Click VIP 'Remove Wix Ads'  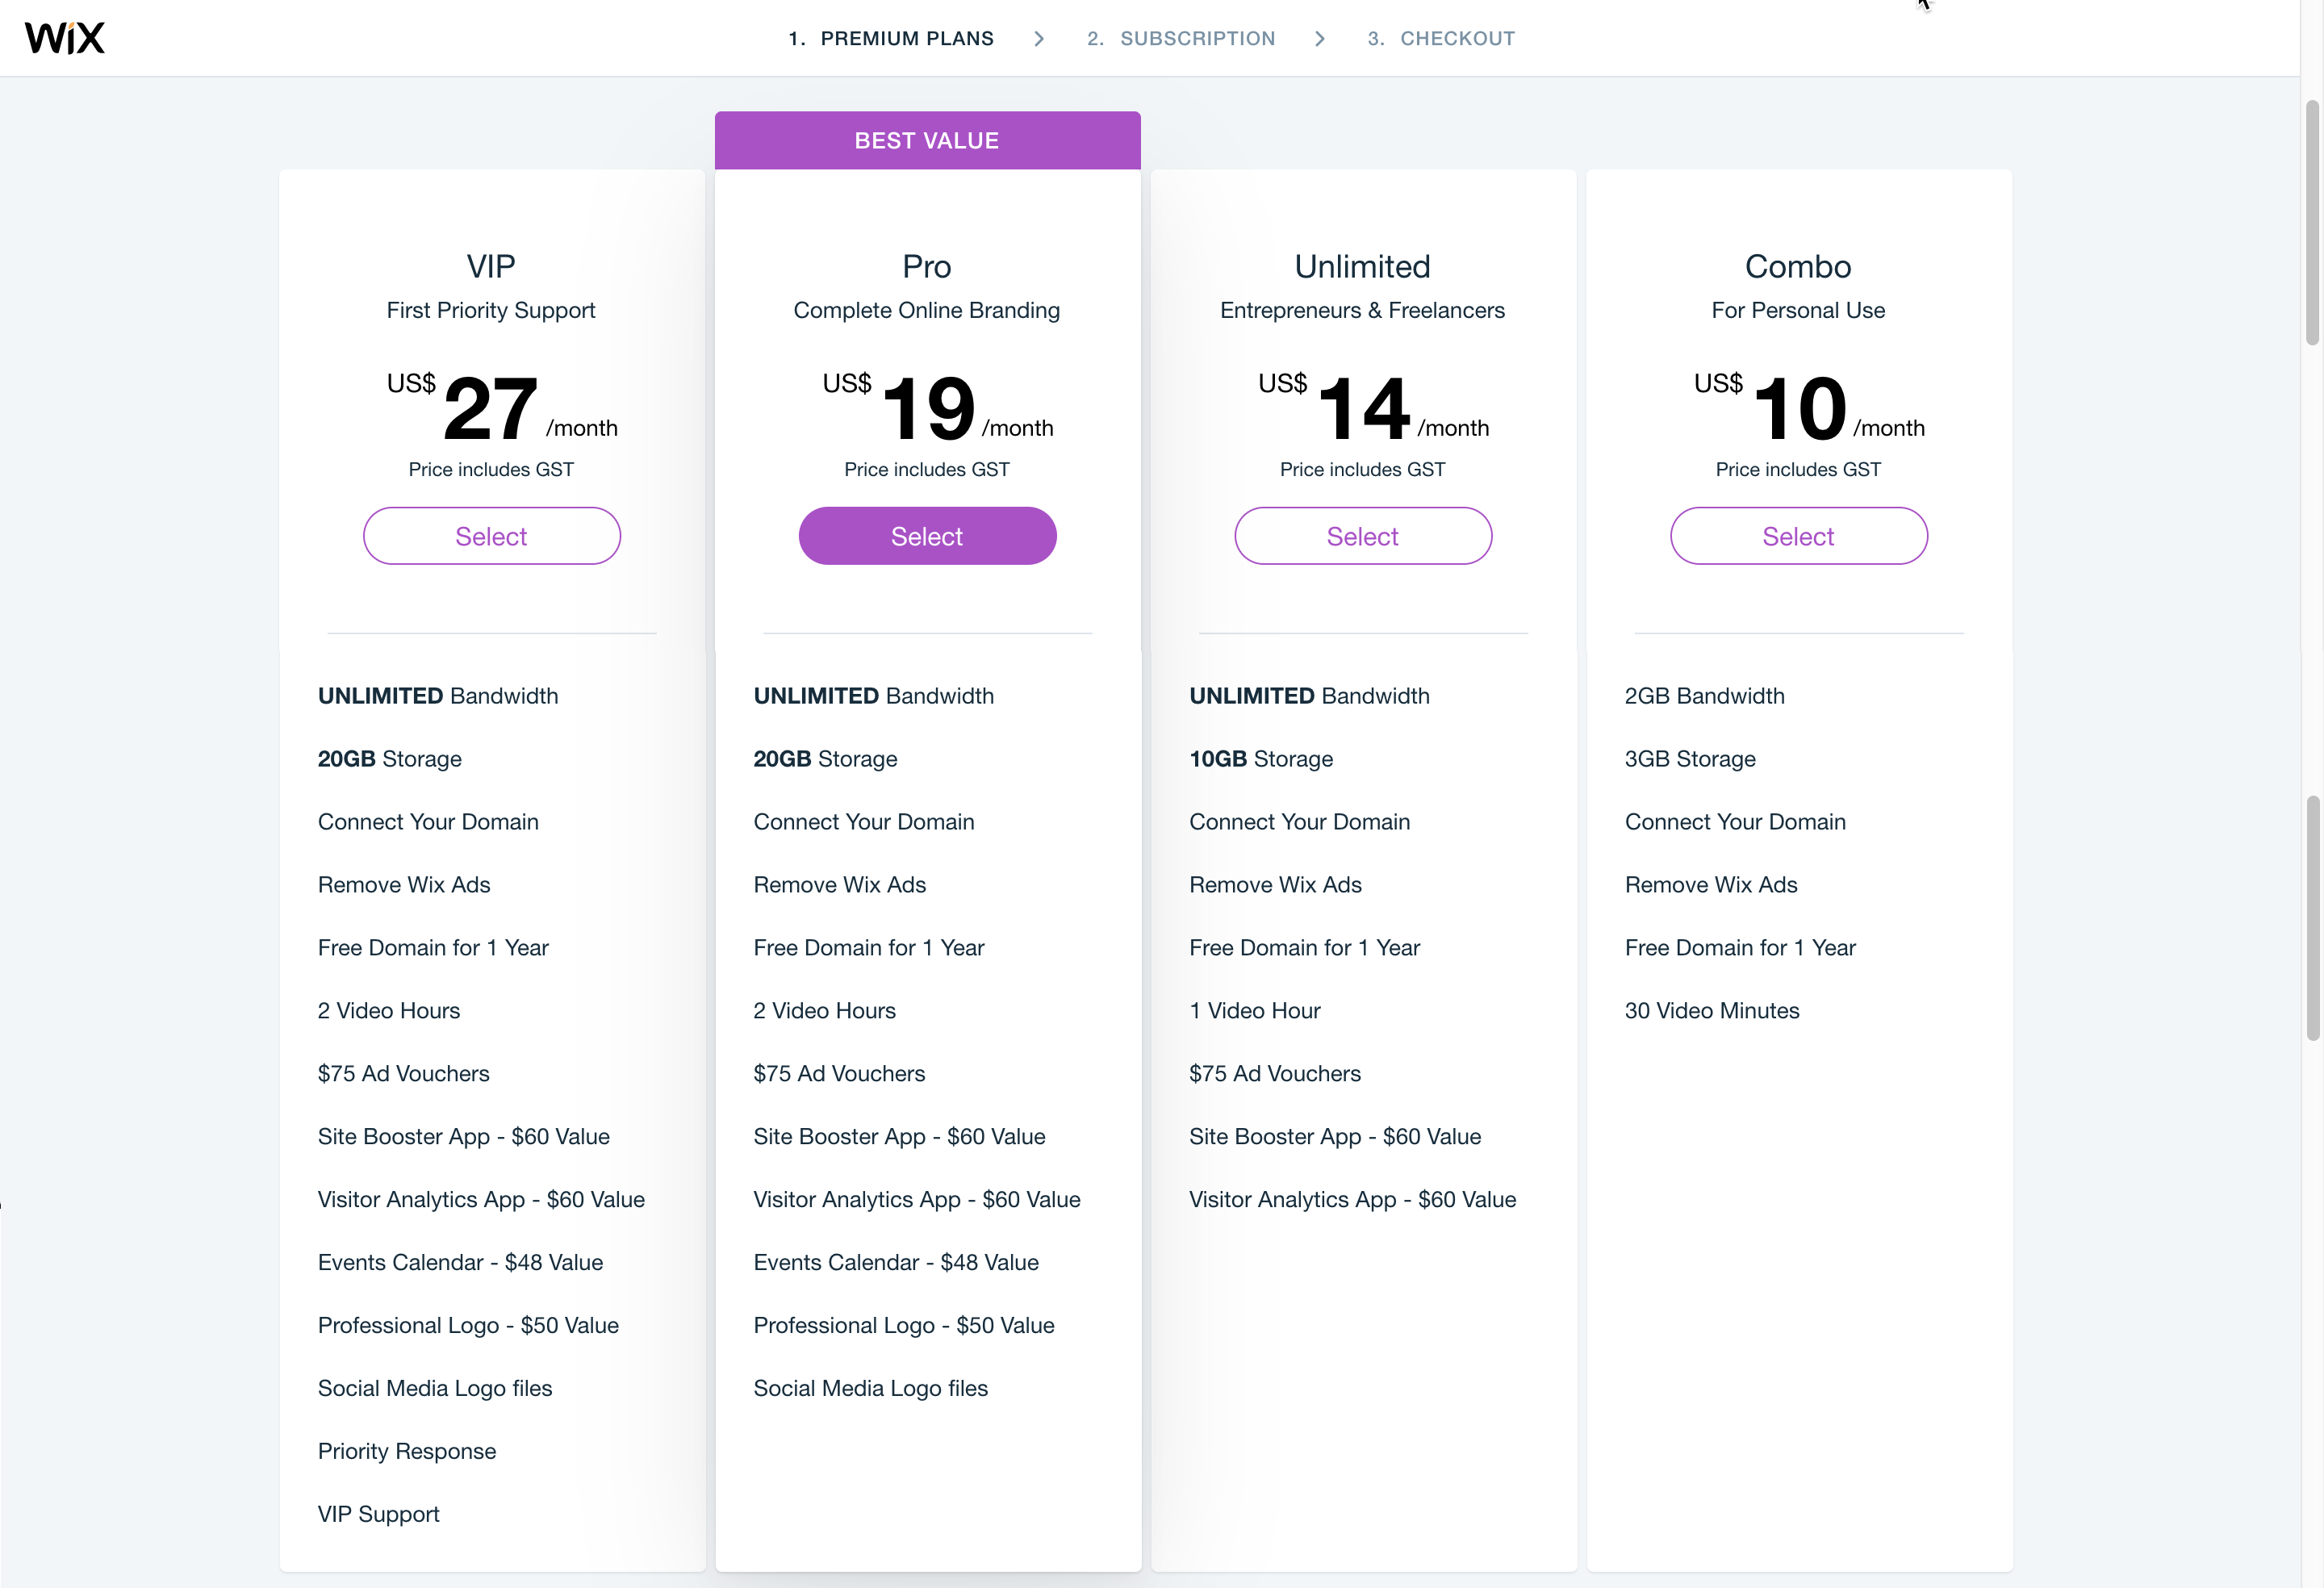pyautogui.click(x=404, y=884)
